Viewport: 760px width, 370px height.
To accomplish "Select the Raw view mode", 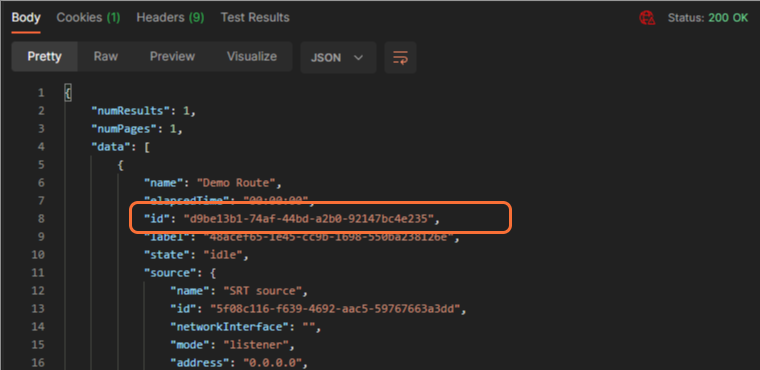I will pyautogui.click(x=106, y=57).
